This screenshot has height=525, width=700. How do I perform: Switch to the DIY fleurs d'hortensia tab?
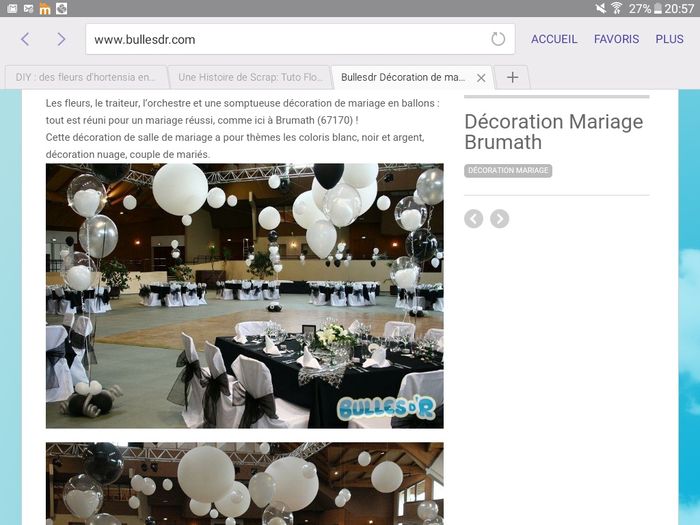86,77
